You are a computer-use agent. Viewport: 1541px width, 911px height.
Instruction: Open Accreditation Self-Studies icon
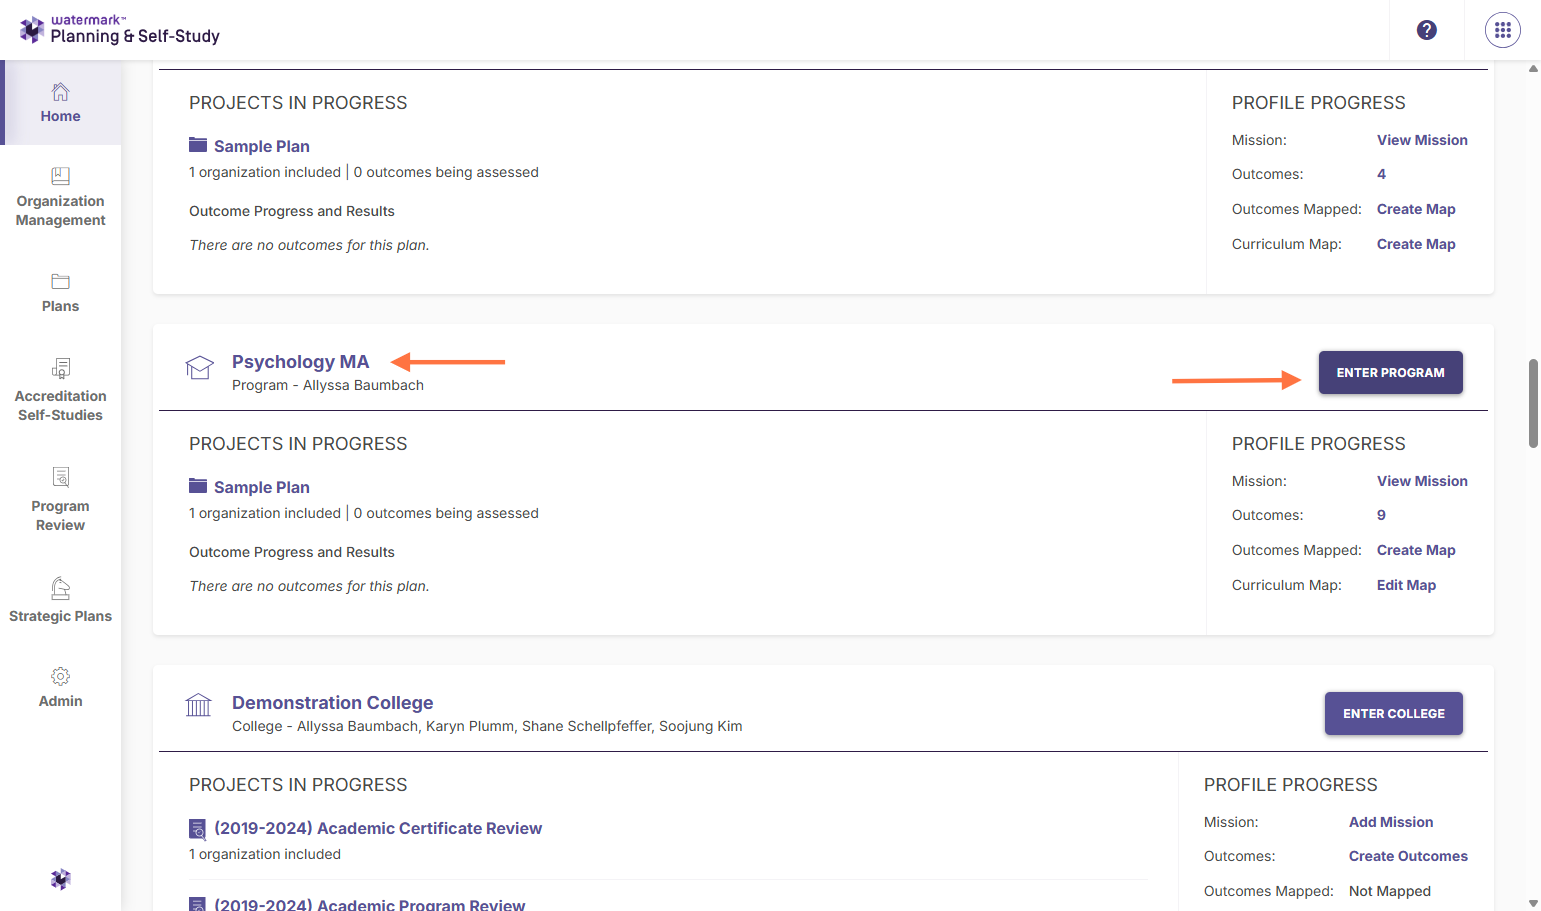(x=61, y=368)
